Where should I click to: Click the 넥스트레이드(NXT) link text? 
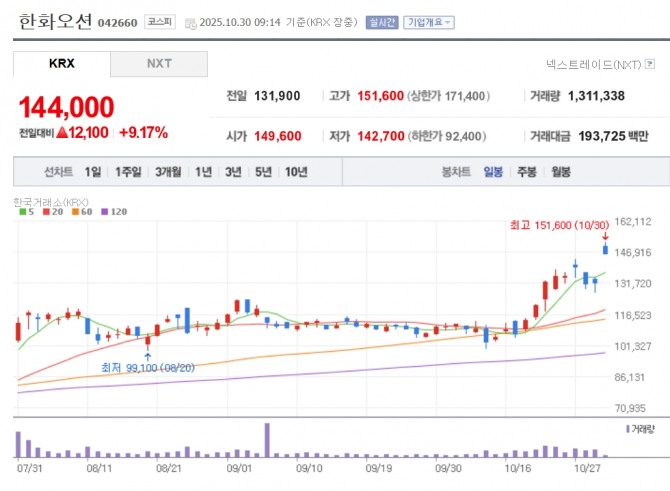[593, 65]
